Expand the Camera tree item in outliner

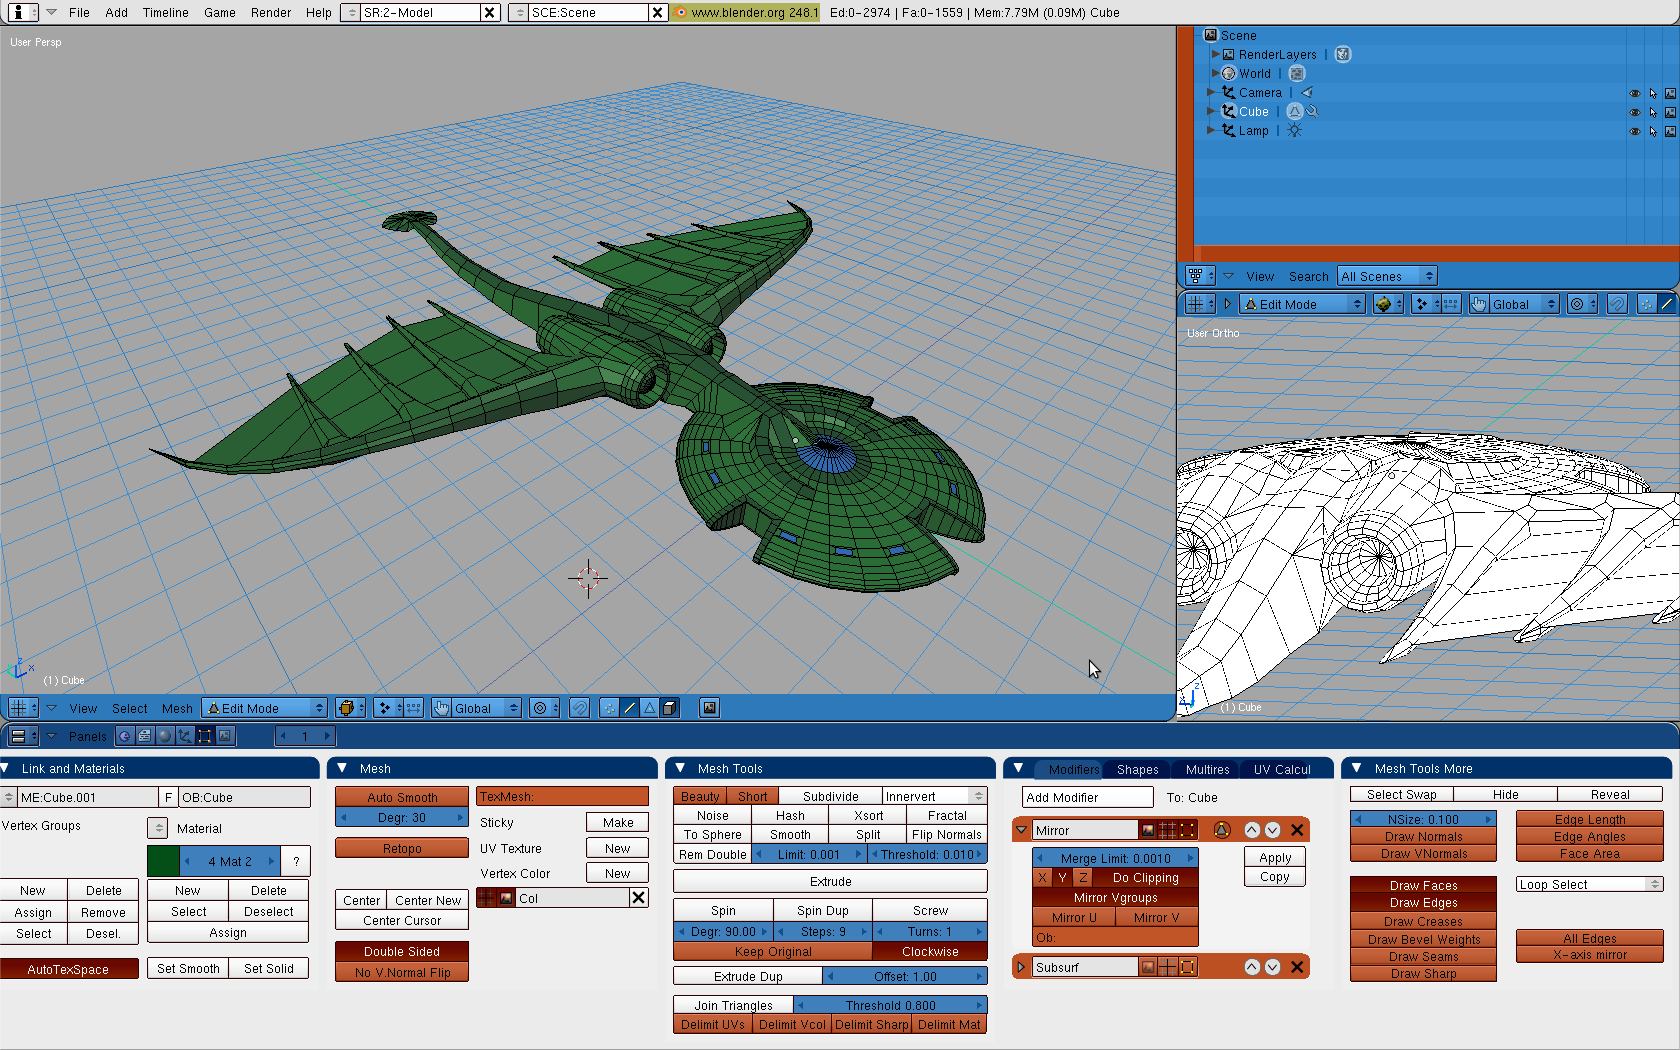point(1211,92)
